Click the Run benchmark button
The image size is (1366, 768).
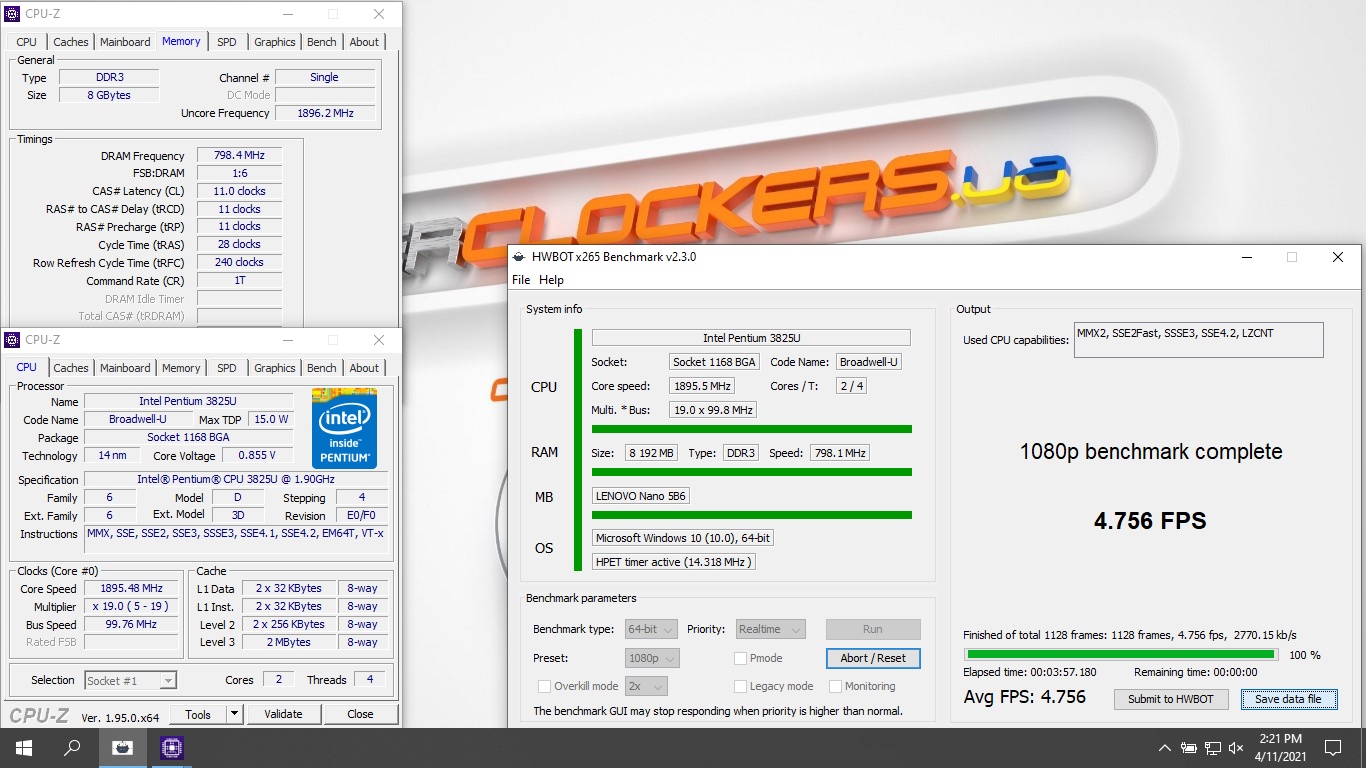pyautogui.click(x=873, y=629)
